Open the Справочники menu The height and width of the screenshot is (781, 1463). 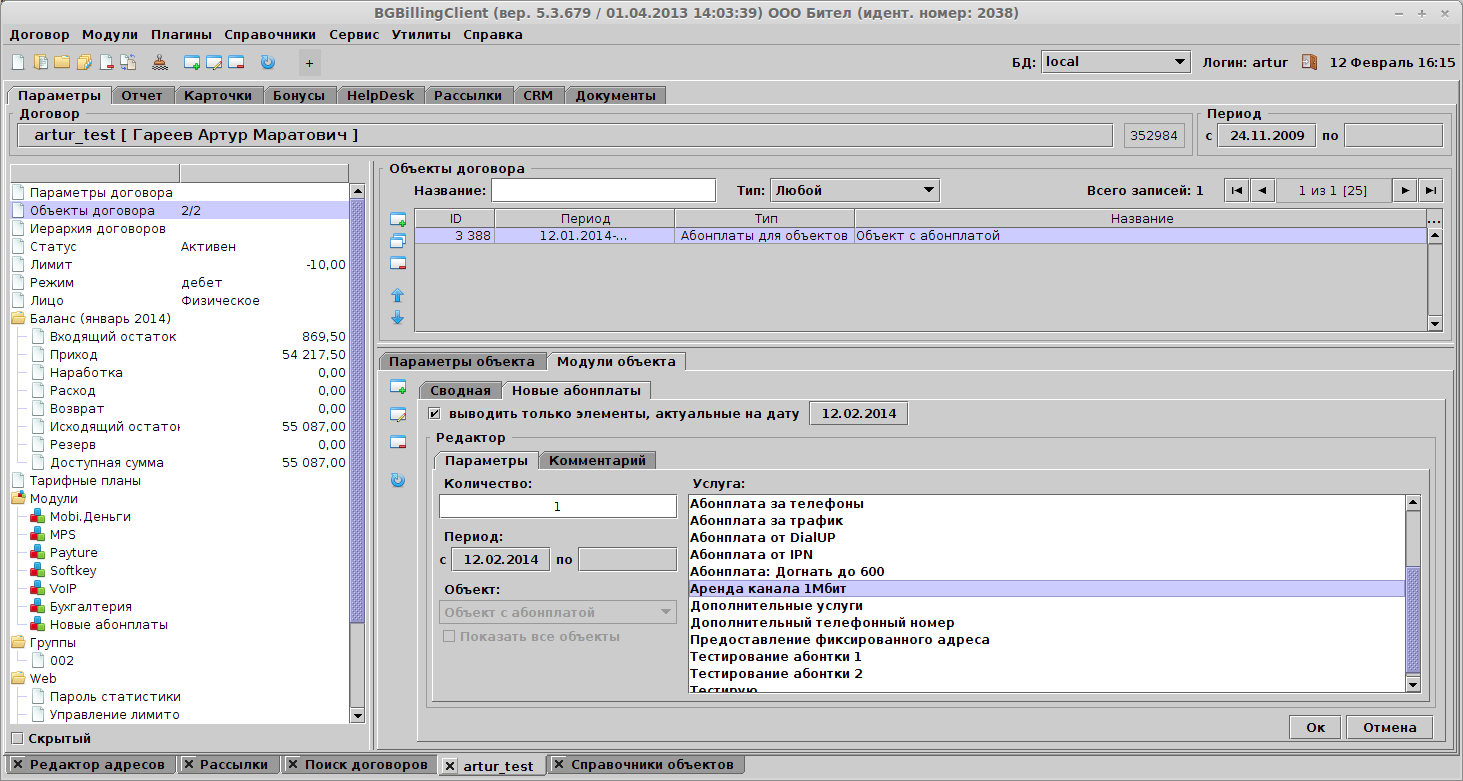[x=268, y=33]
